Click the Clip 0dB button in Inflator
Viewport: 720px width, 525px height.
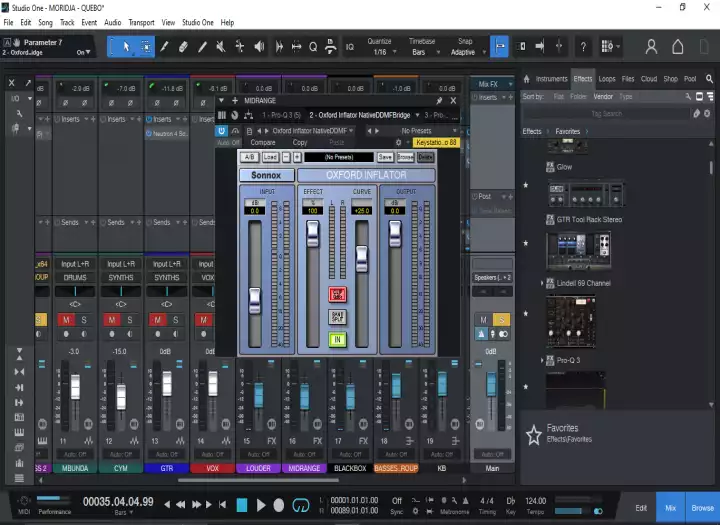[338, 294]
